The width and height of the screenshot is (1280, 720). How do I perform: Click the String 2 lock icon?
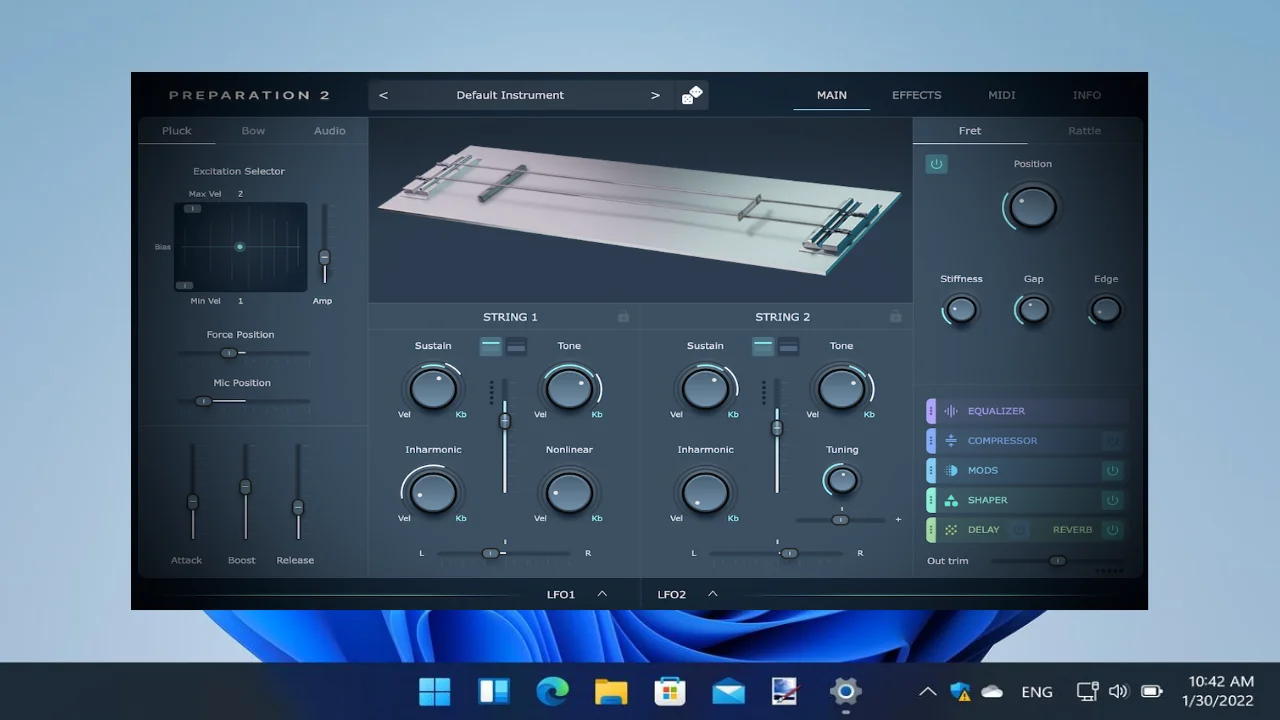coord(895,317)
